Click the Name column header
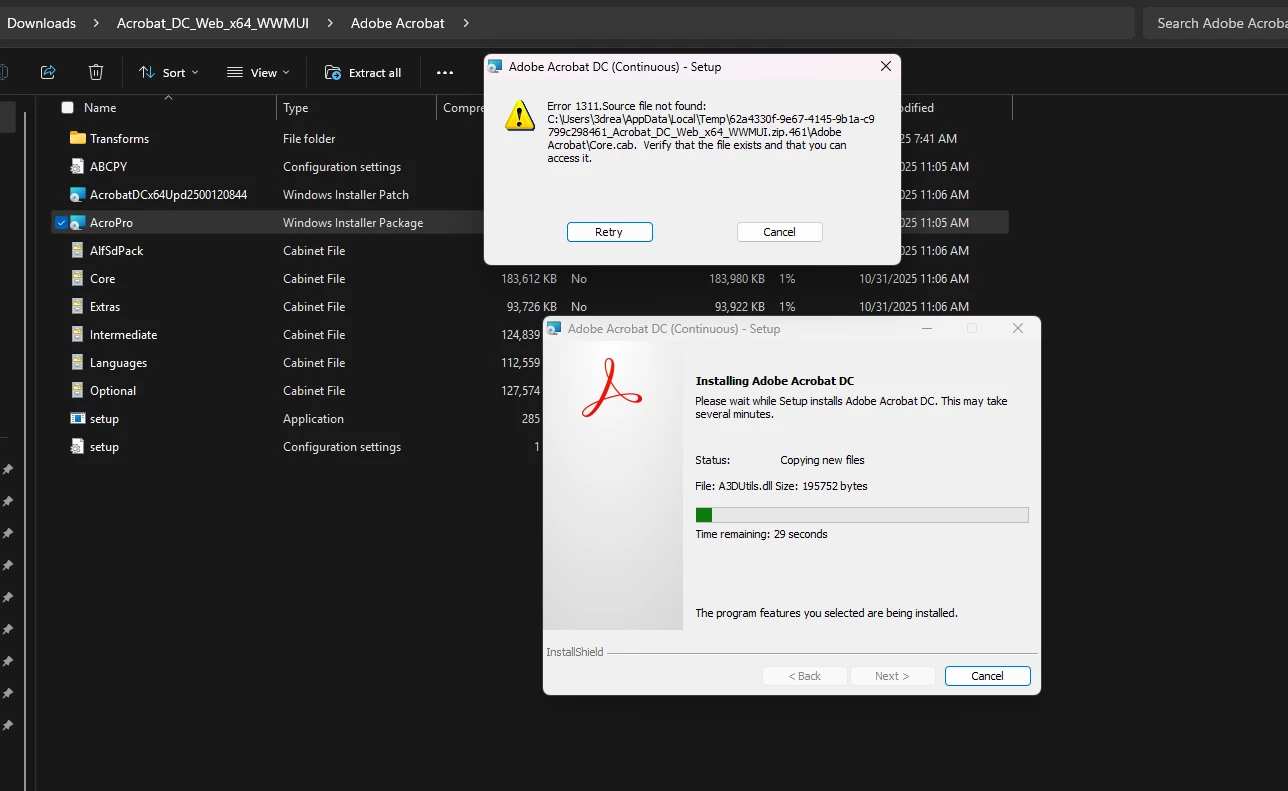Image resolution: width=1288 pixels, height=791 pixels. 100,108
